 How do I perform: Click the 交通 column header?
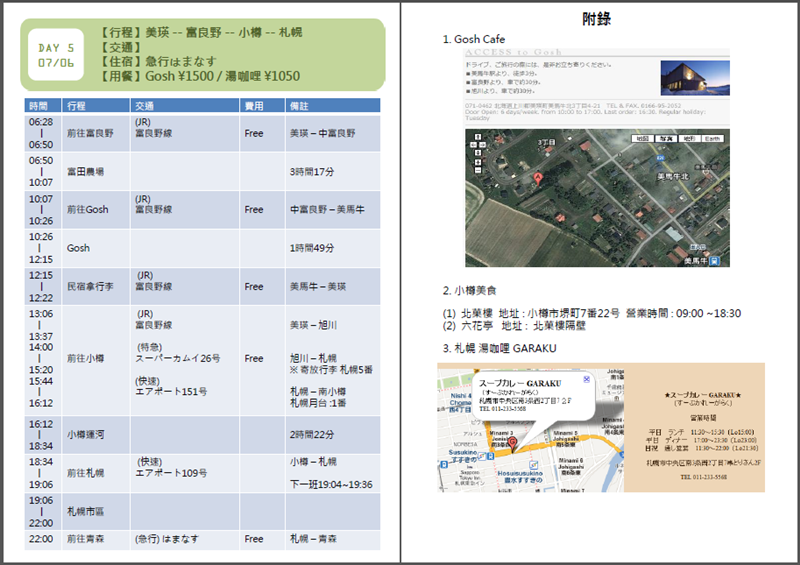[185, 106]
